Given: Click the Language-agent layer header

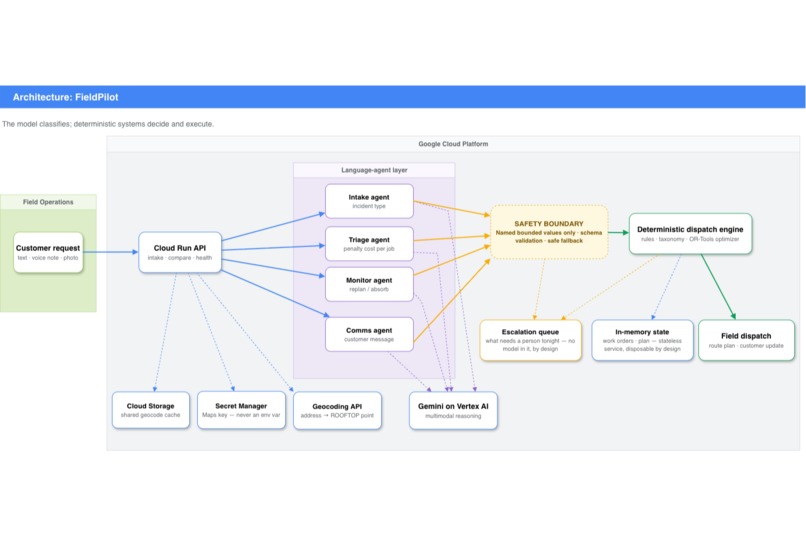Looking at the screenshot, I should click(374, 170).
